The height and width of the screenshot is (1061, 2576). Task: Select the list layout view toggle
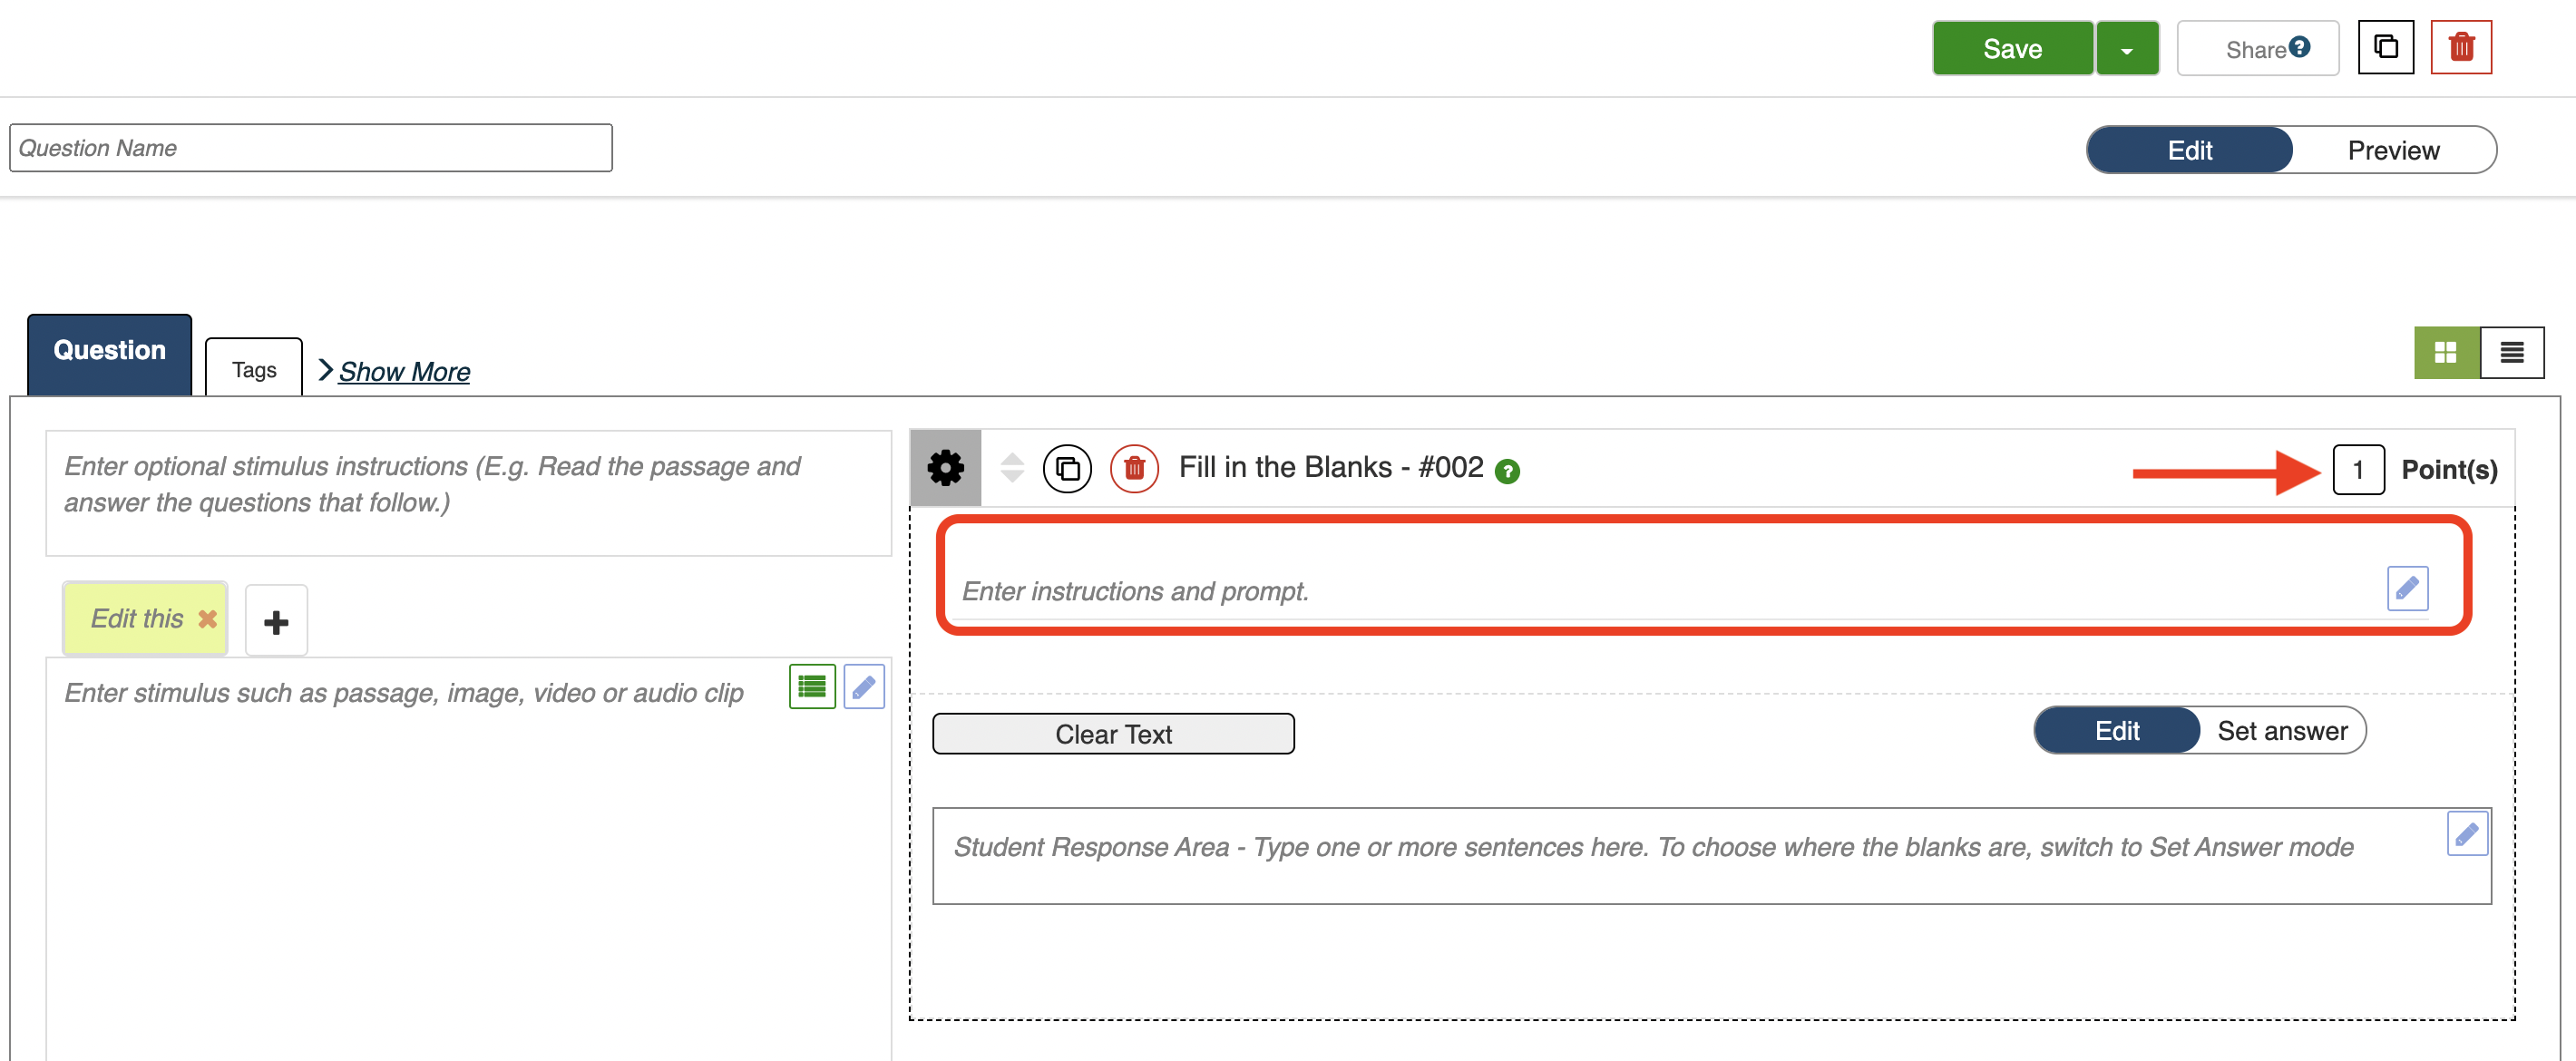pyautogui.click(x=2512, y=352)
